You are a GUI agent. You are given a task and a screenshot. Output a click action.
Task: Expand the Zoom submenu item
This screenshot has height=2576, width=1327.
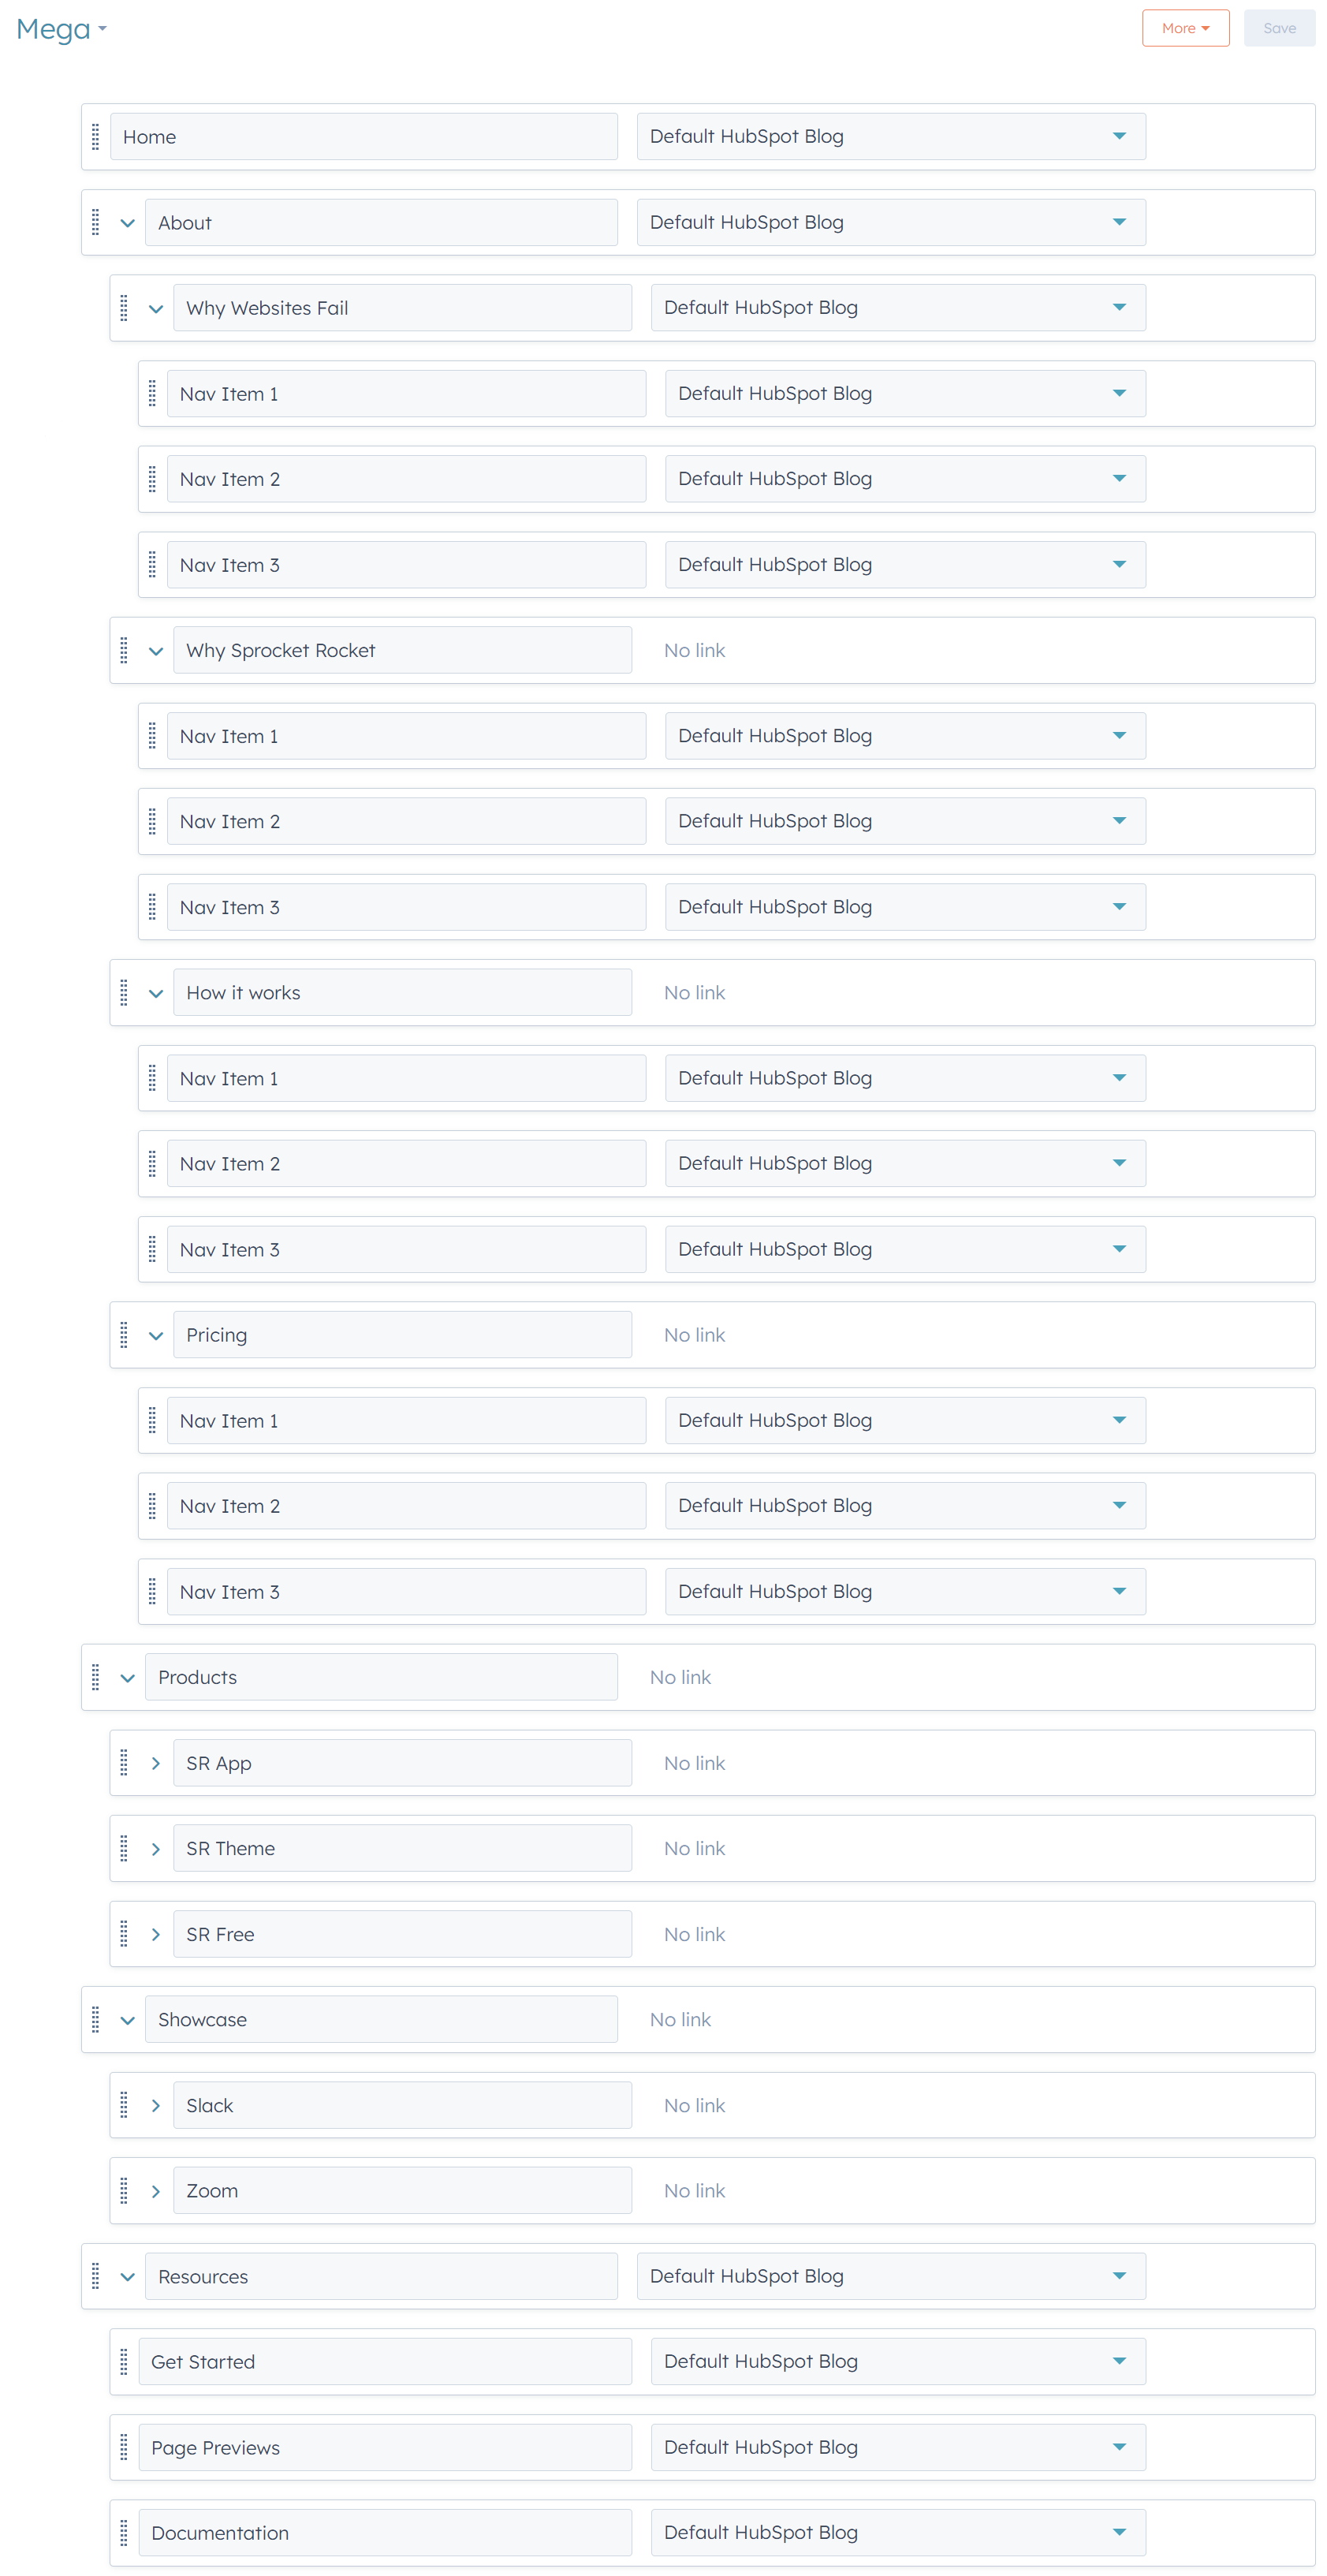[x=156, y=2191]
